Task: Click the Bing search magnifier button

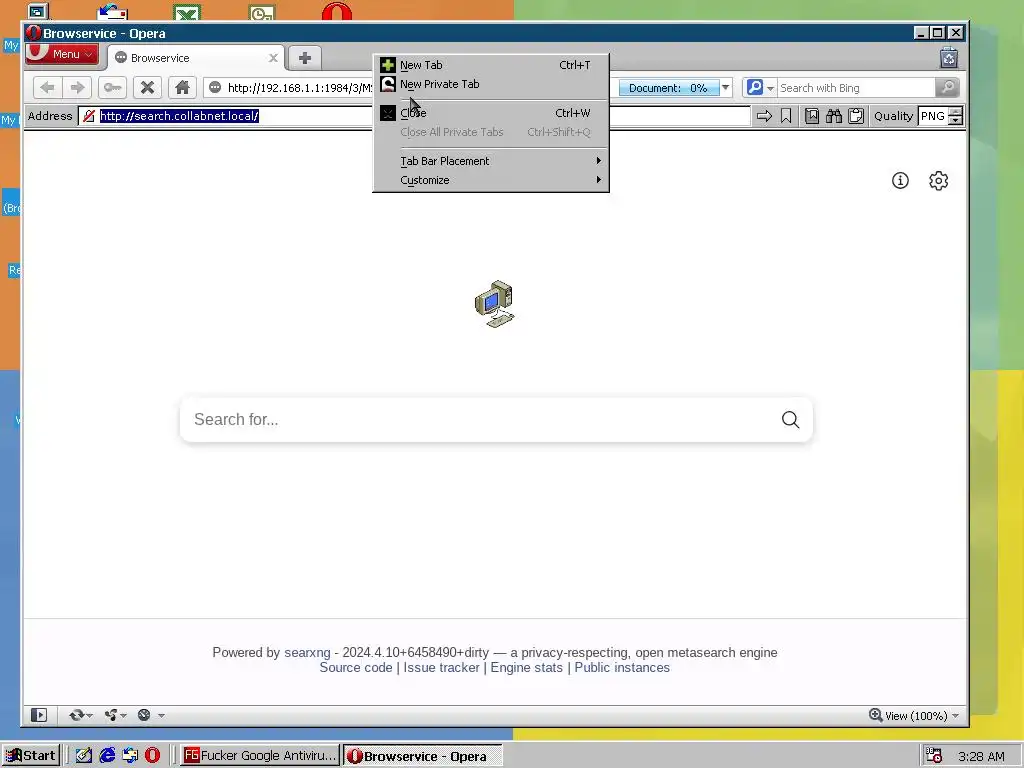Action: coord(947,88)
